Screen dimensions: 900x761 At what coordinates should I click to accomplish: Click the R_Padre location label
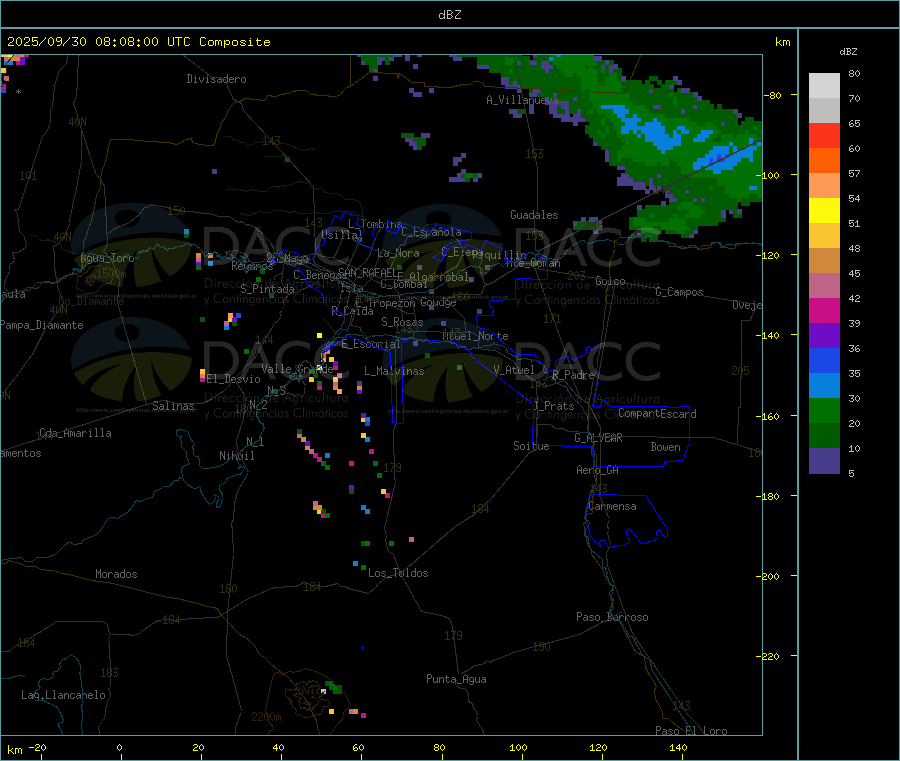(x=573, y=375)
